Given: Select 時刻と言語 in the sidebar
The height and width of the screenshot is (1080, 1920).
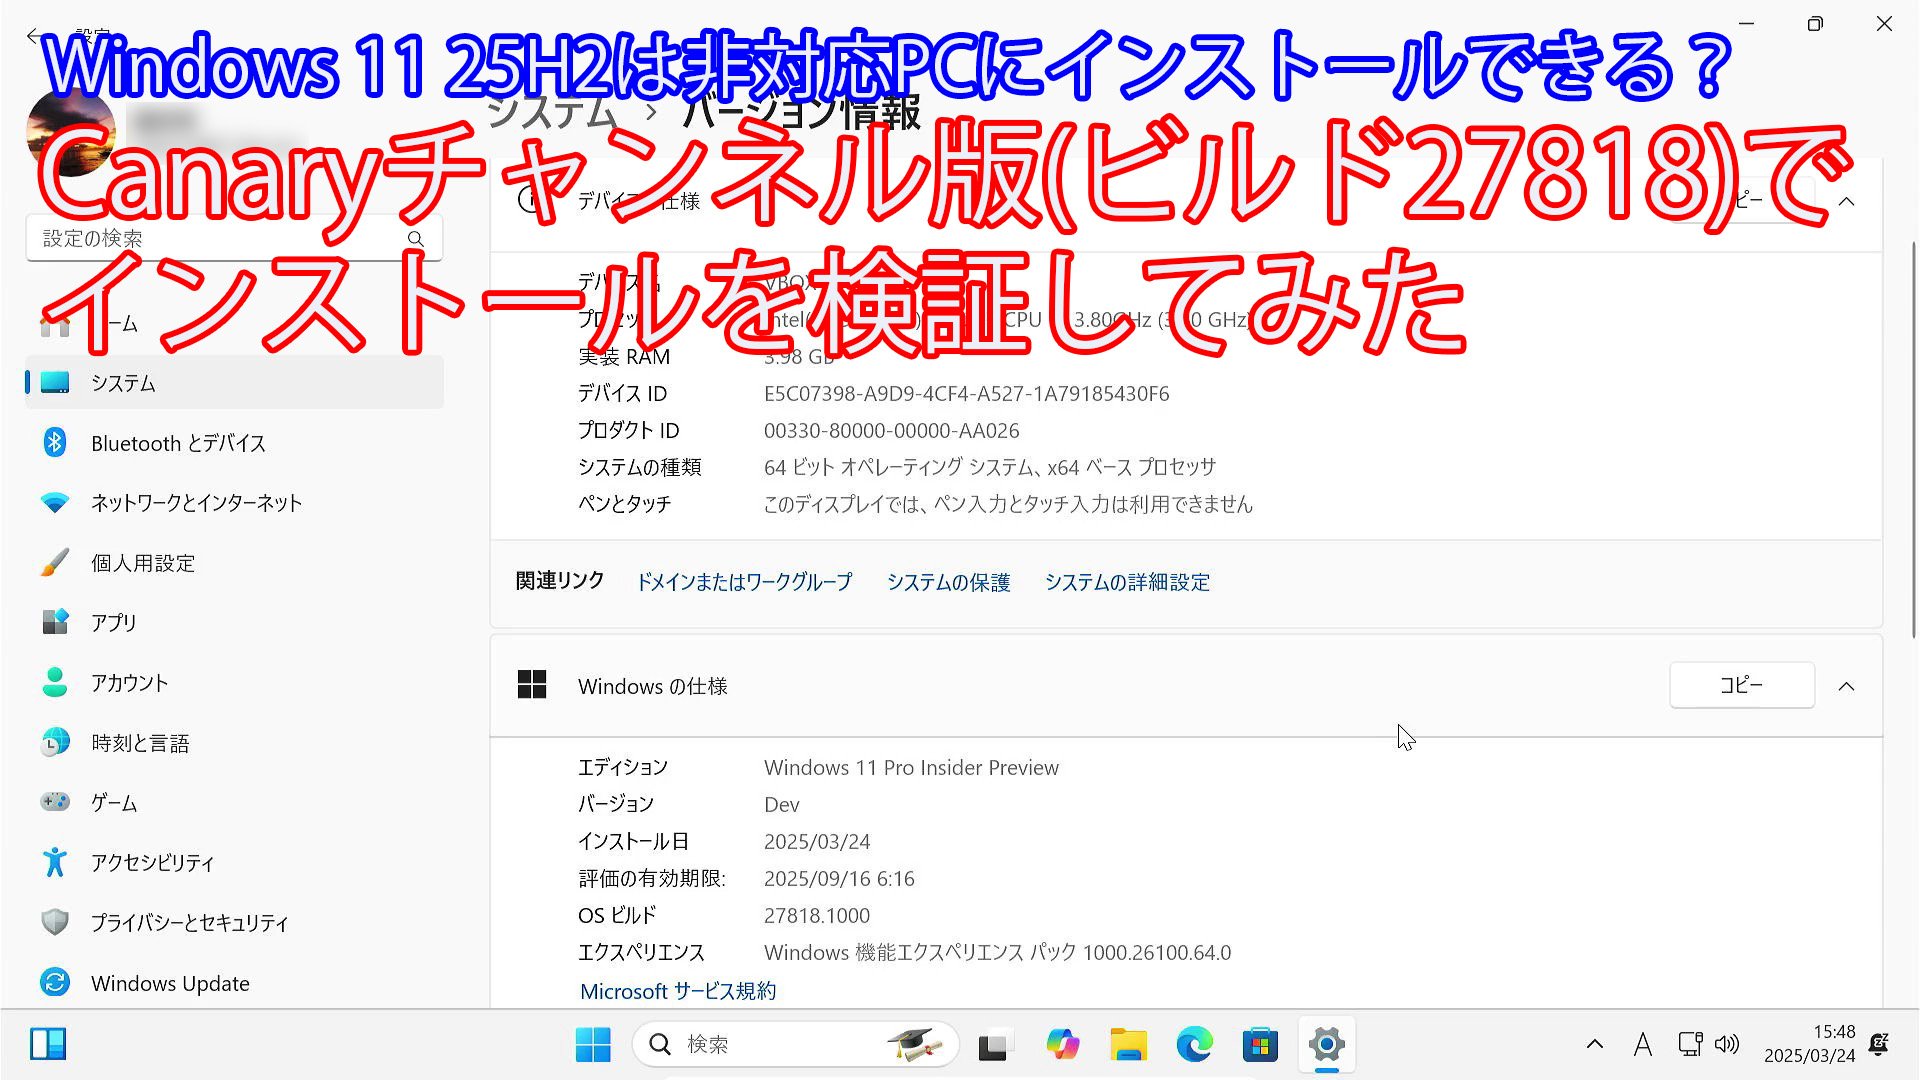Looking at the screenshot, I should click(234, 743).
